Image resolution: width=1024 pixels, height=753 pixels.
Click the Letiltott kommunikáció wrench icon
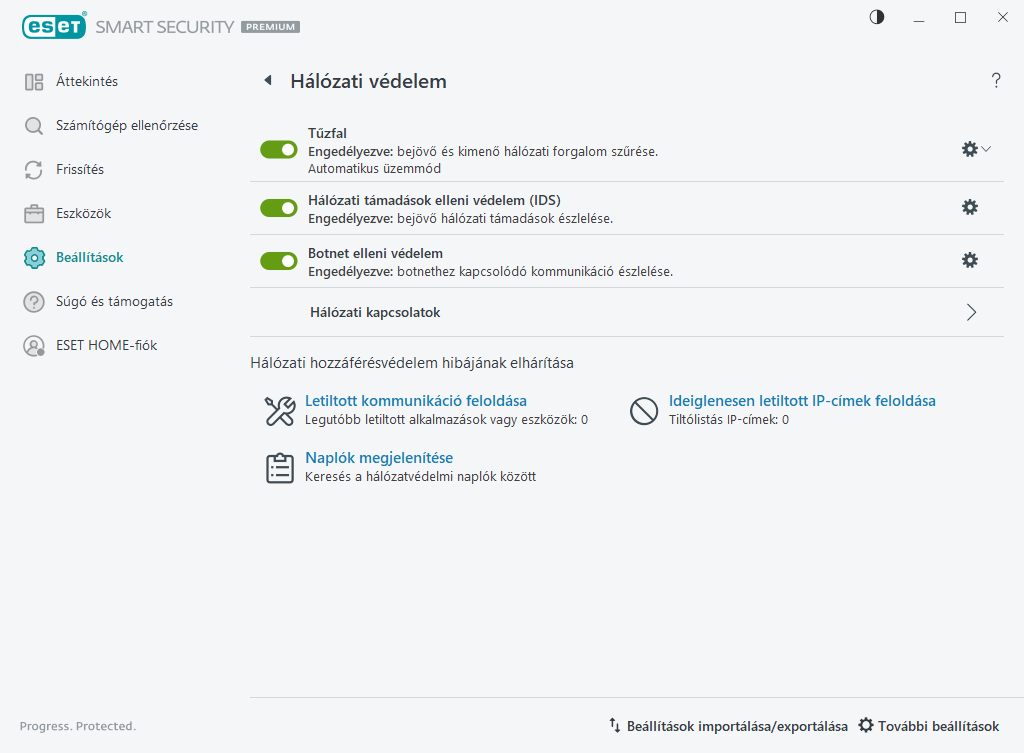click(x=279, y=410)
